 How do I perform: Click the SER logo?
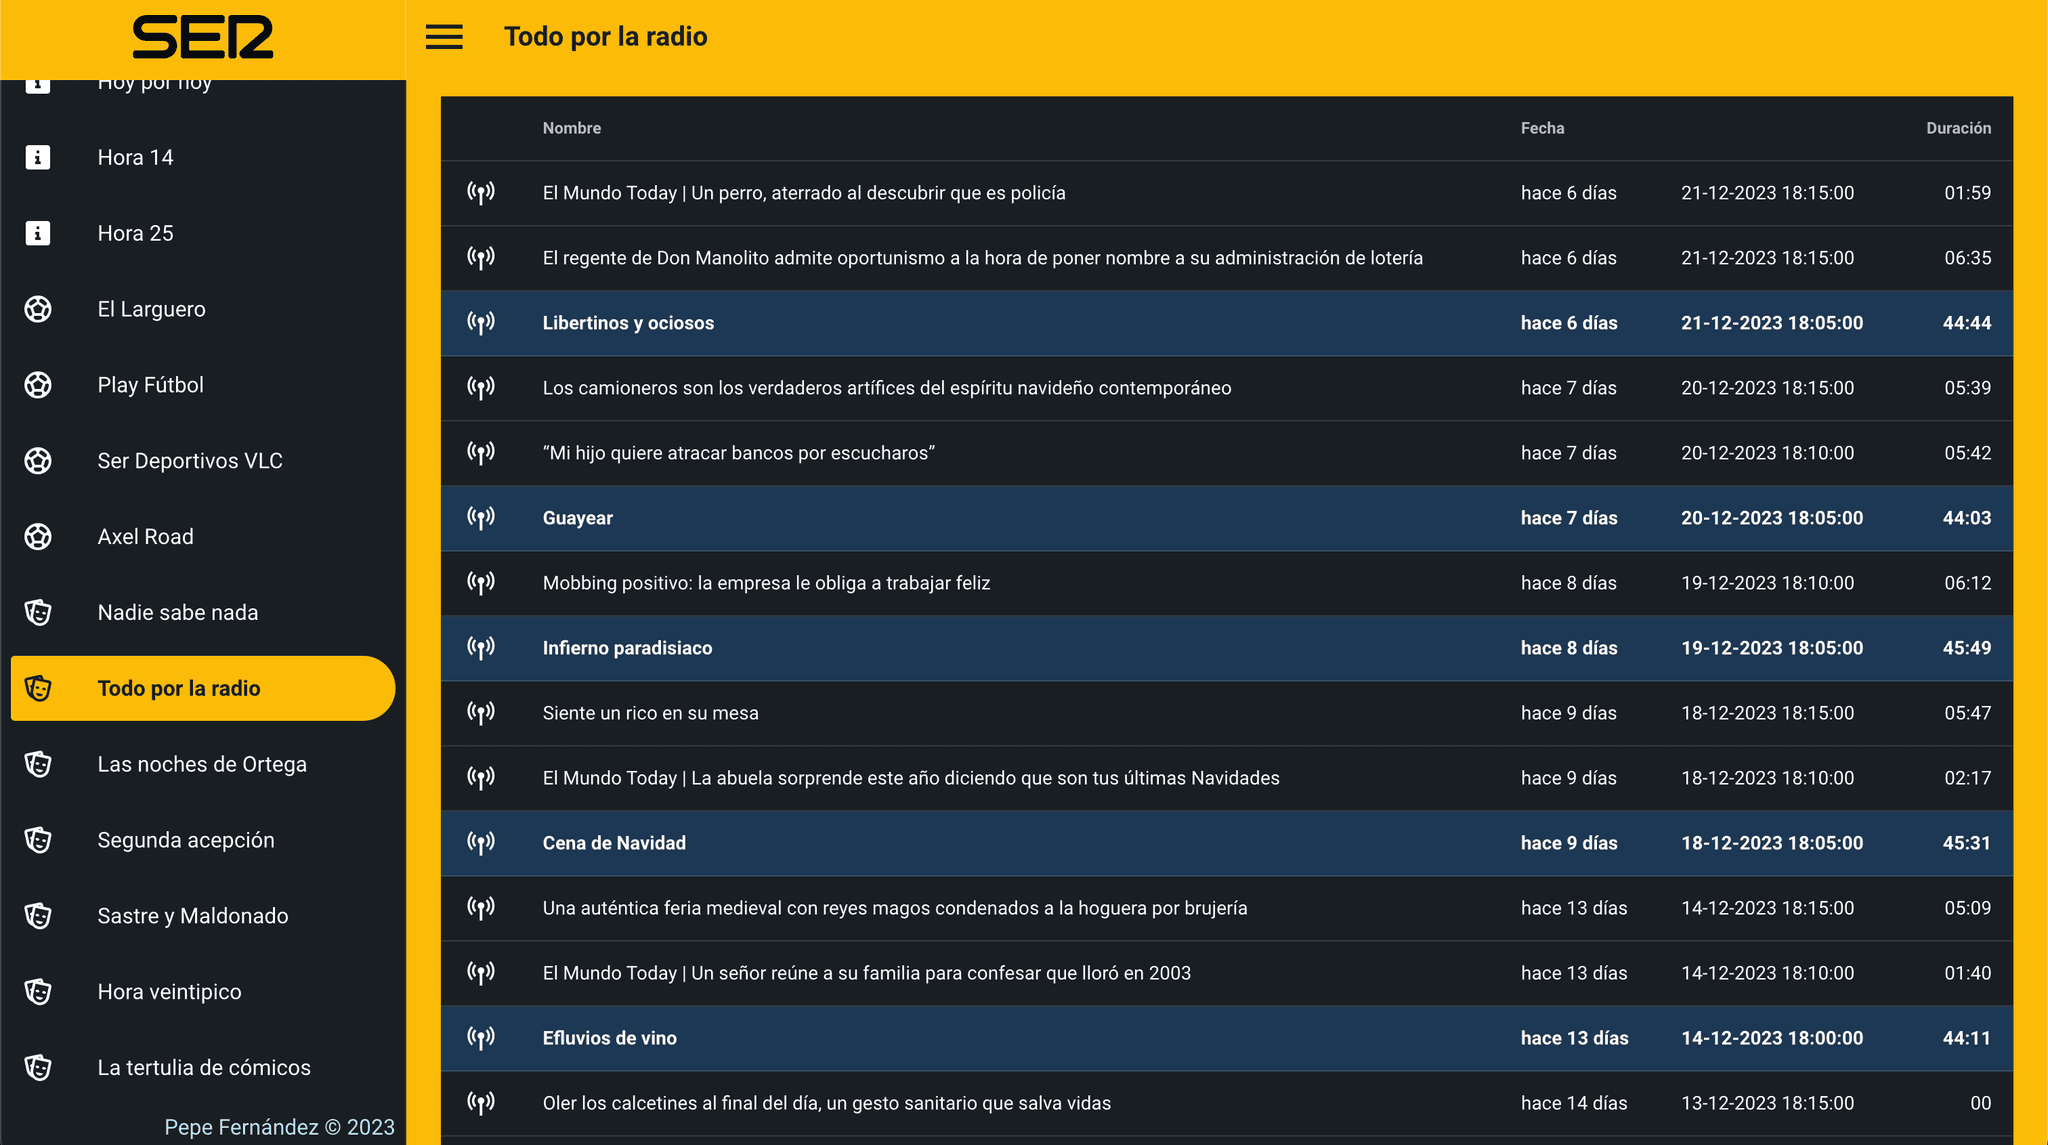203,37
